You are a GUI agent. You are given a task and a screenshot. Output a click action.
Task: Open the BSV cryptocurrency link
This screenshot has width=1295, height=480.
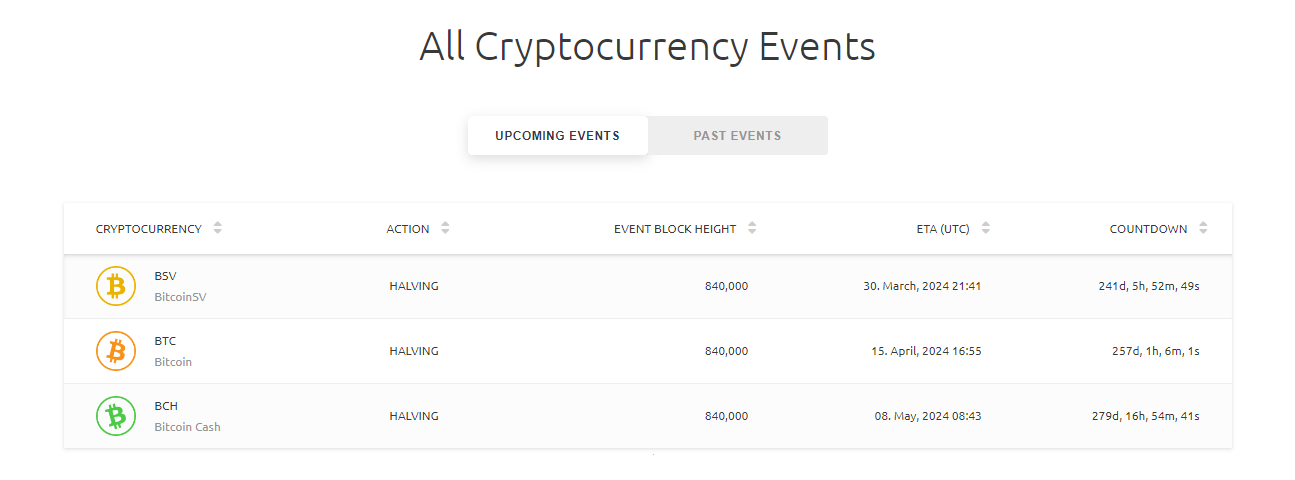click(165, 276)
